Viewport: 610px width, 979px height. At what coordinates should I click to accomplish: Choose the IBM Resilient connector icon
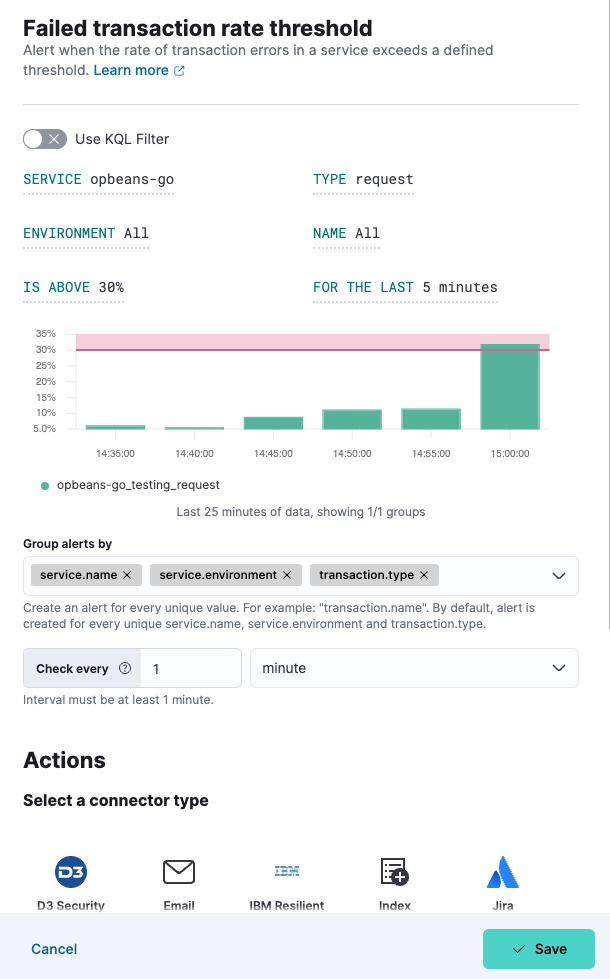pos(287,873)
